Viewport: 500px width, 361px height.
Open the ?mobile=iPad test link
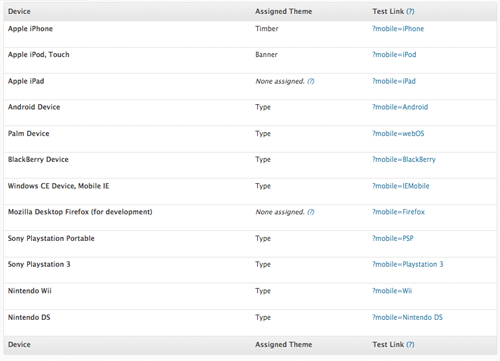pyautogui.click(x=394, y=81)
